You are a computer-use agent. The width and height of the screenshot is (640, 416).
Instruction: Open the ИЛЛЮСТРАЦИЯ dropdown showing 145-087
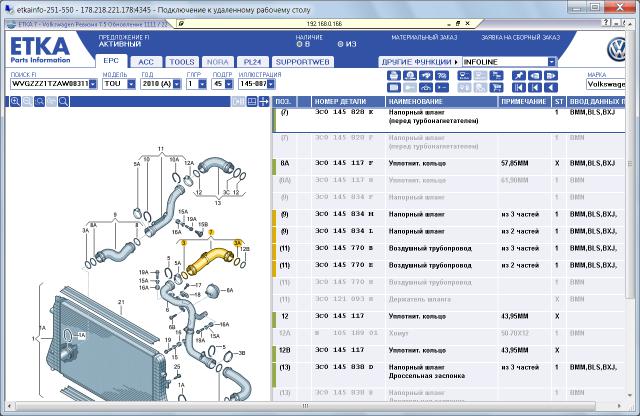(x=271, y=84)
